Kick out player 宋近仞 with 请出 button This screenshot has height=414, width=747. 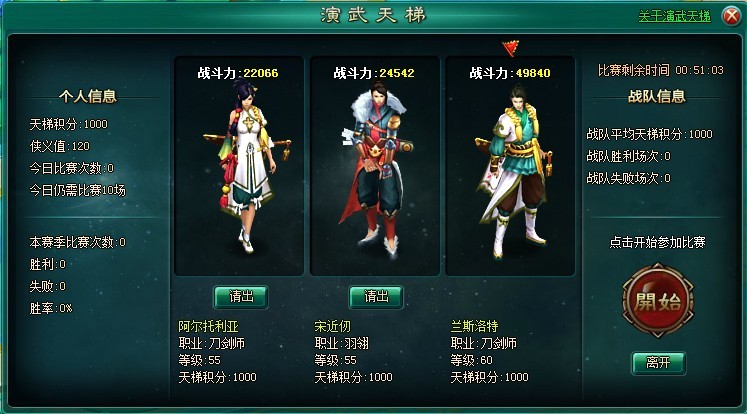(x=376, y=297)
